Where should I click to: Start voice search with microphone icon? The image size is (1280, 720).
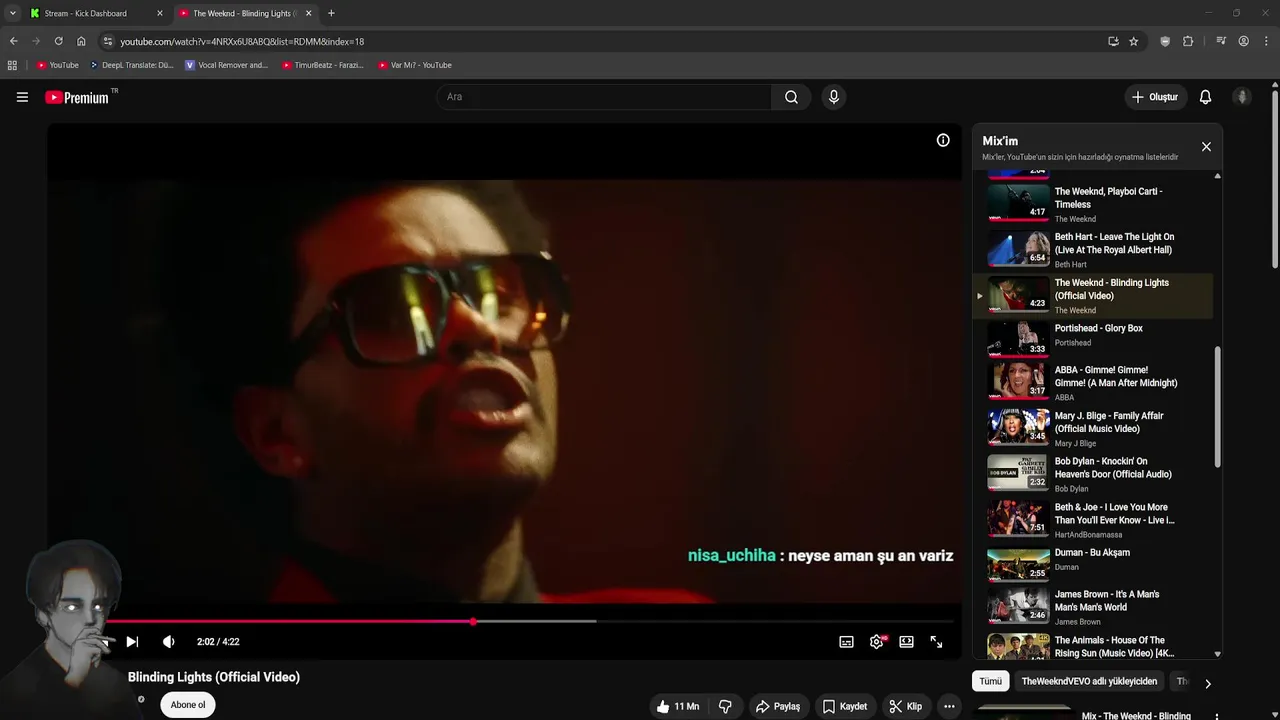coord(833,97)
